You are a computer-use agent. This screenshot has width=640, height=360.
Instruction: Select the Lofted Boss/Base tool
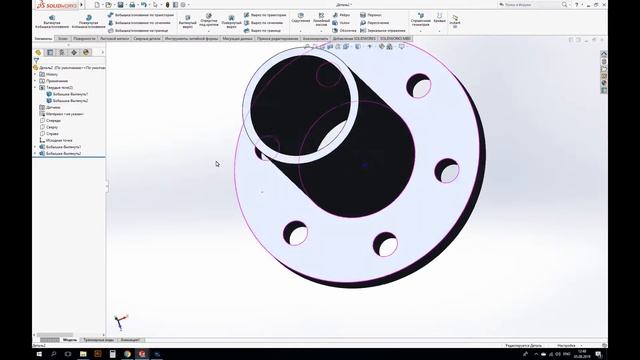point(139,23)
